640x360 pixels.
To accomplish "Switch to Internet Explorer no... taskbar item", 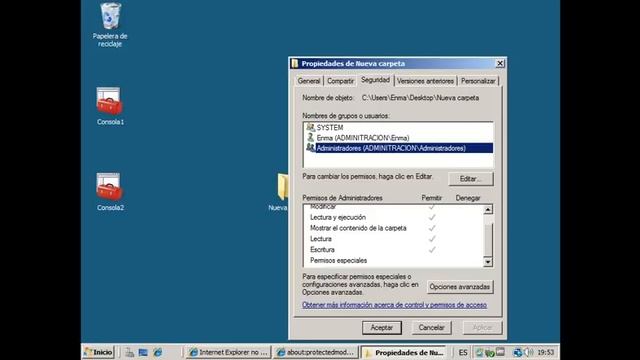I will click(228, 352).
